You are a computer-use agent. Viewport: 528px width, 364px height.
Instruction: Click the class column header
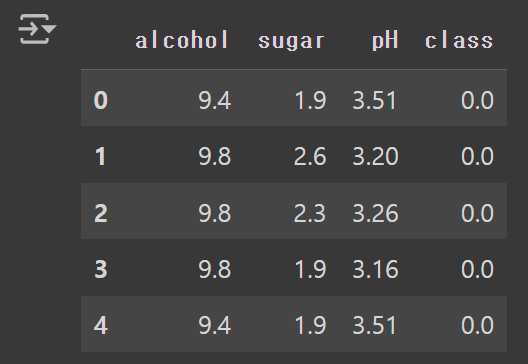tap(459, 40)
